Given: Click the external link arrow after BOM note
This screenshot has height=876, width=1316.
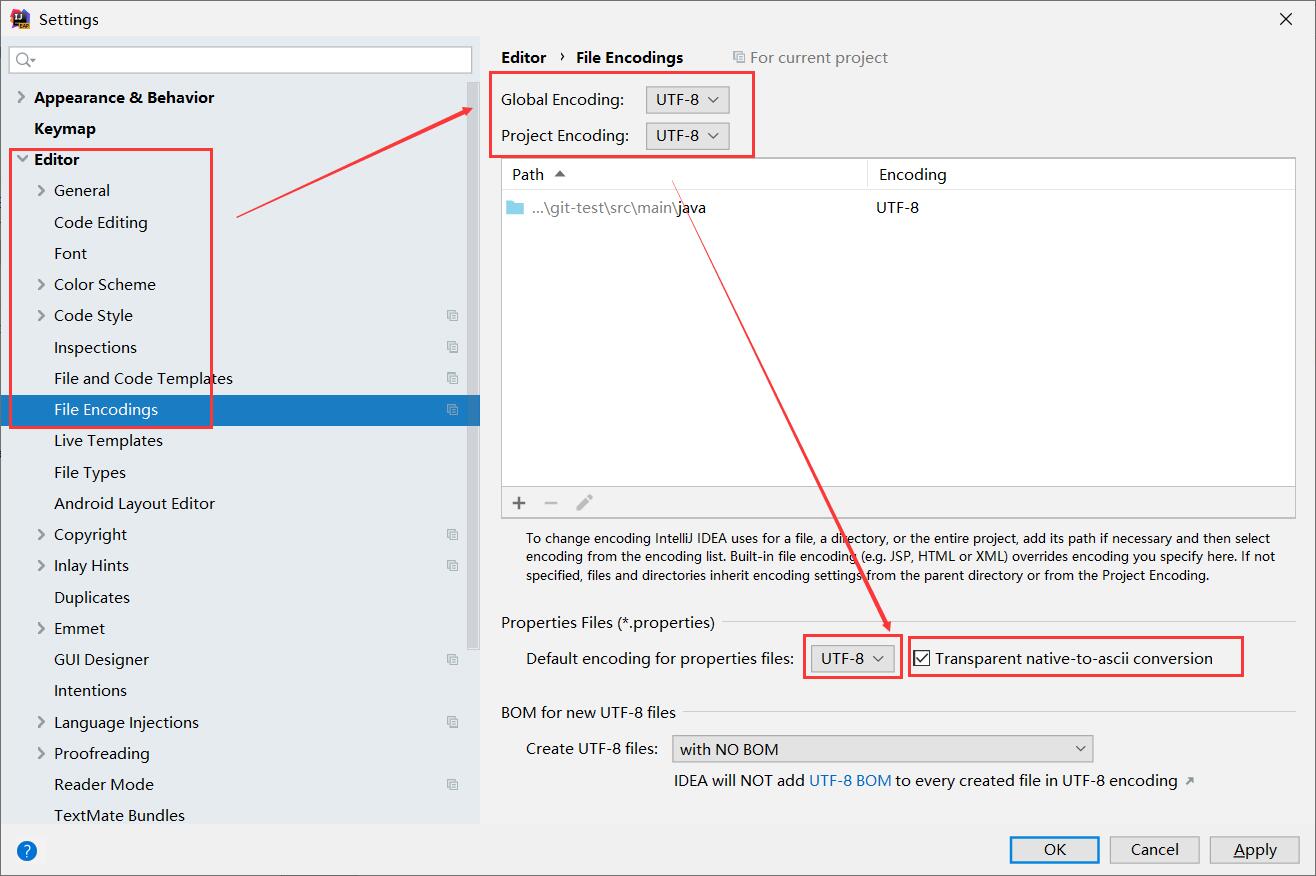Looking at the screenshot, I should point(1190,781).
